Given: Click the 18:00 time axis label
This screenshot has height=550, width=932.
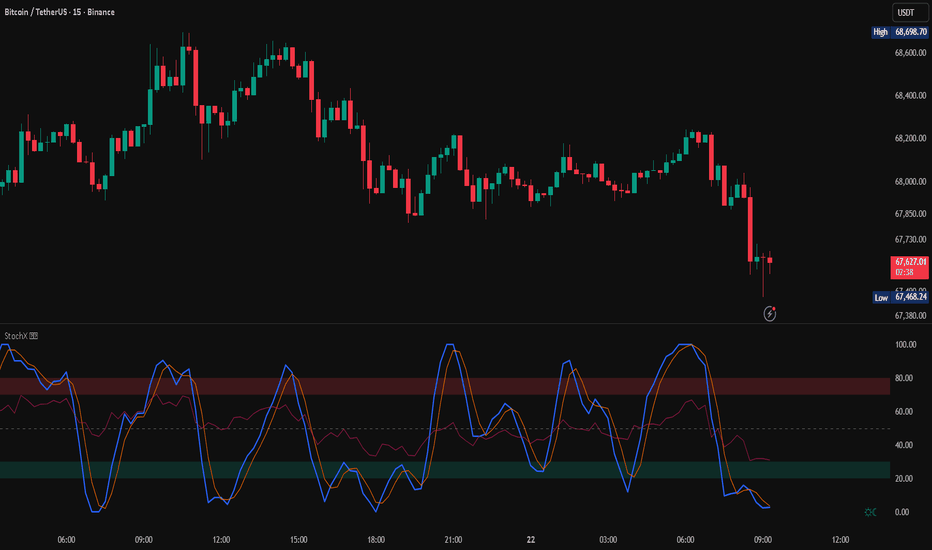Looking at the screenshot, I should tap(376, 540).
